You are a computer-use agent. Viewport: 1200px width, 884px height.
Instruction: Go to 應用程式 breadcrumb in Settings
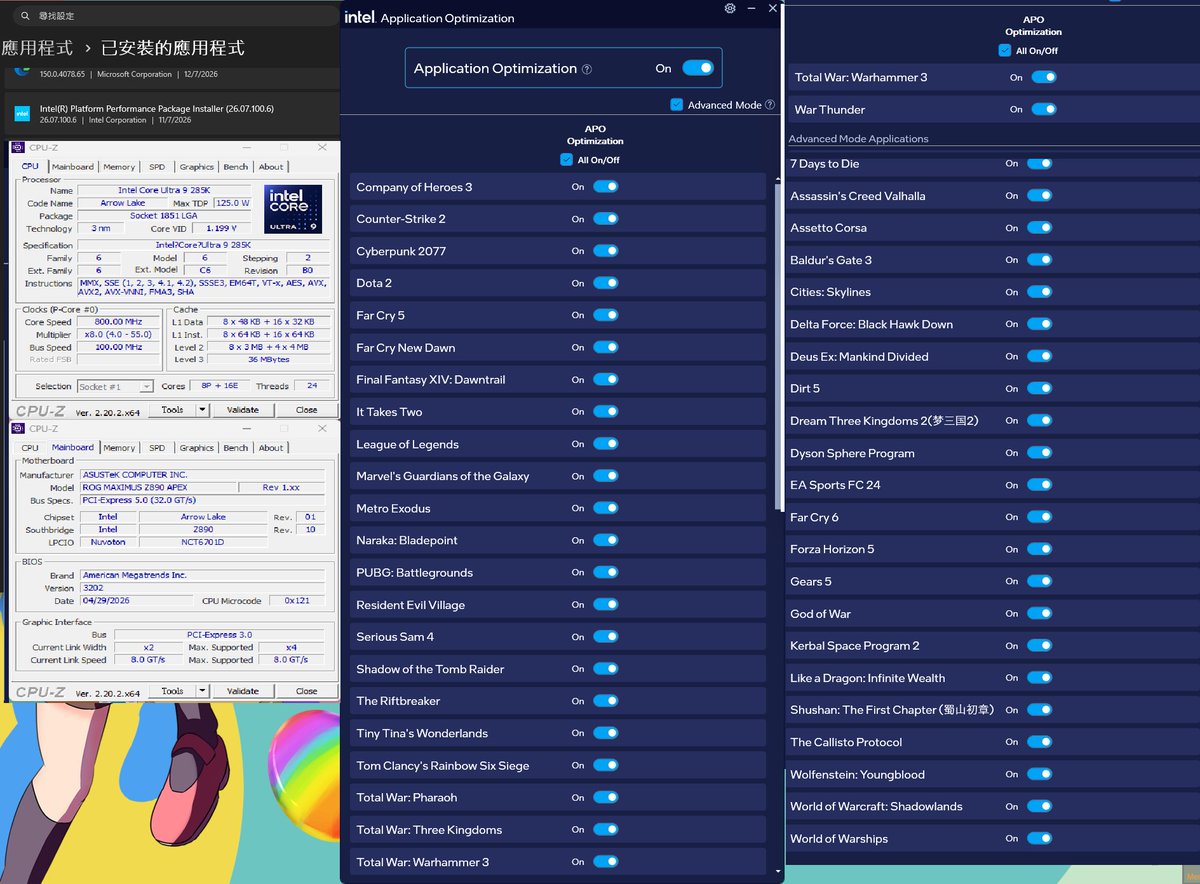click(37, 48)
